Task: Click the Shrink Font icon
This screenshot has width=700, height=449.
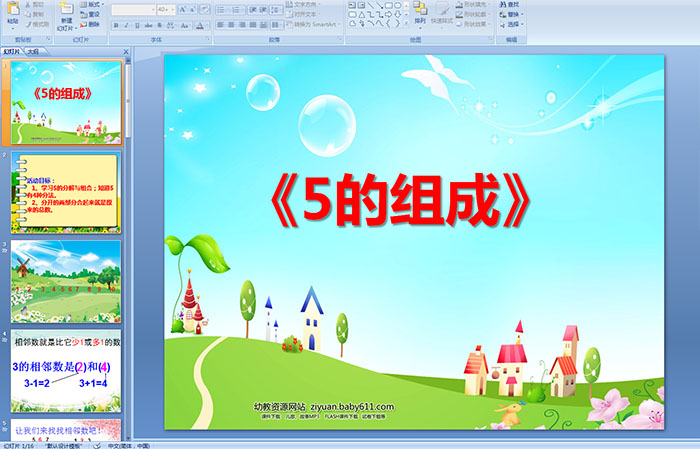Action: [x=193, y=9]
